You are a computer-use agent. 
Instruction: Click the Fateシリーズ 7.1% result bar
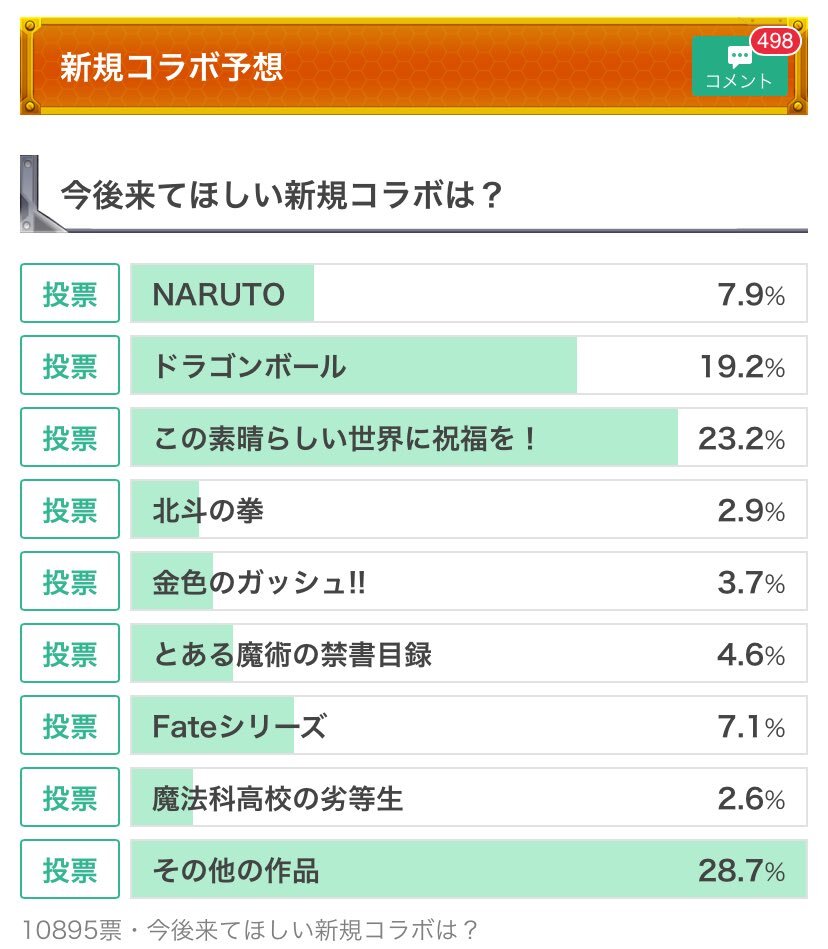468,725
